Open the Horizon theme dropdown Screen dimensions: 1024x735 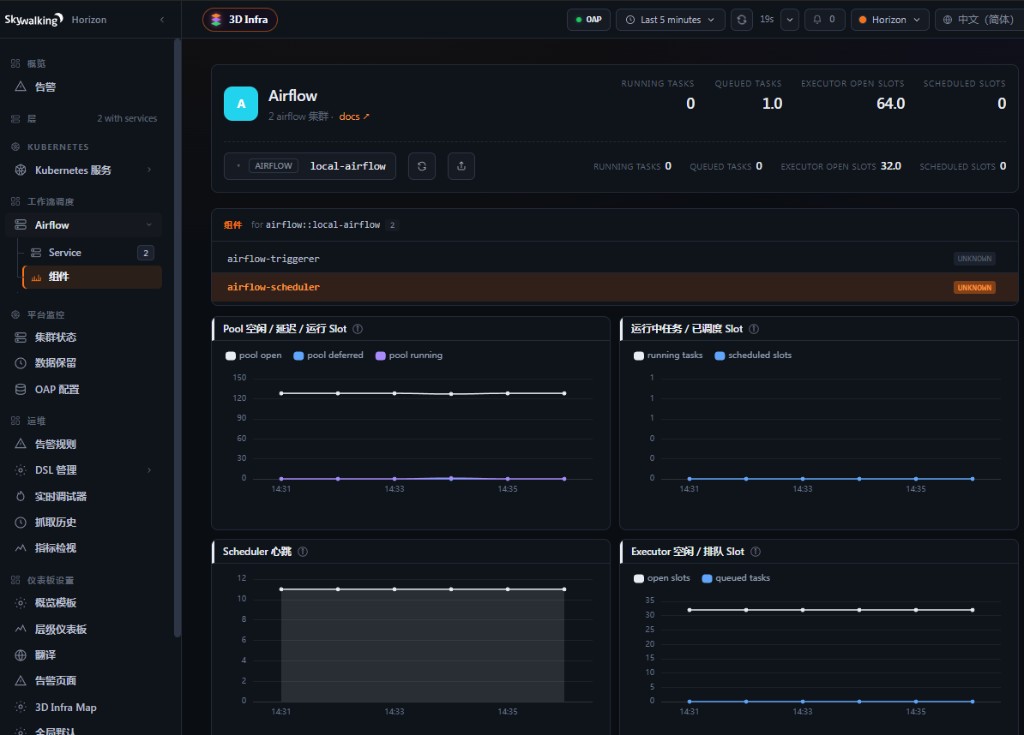tap(889, 20)
